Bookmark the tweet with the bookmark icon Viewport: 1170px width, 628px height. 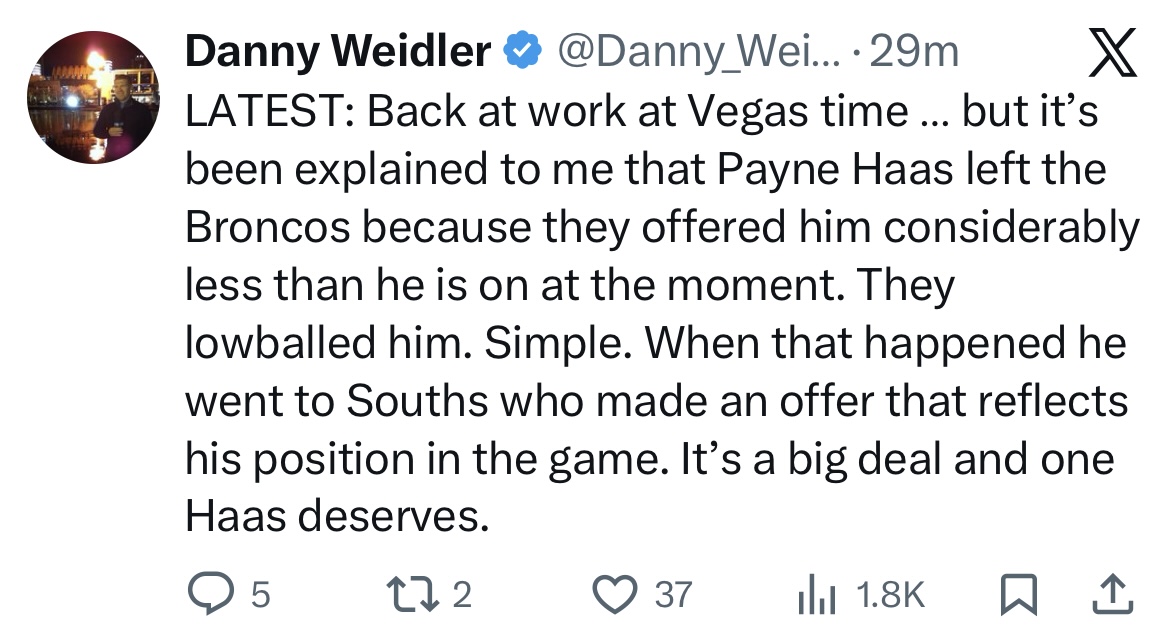(x=1019, y=594)
